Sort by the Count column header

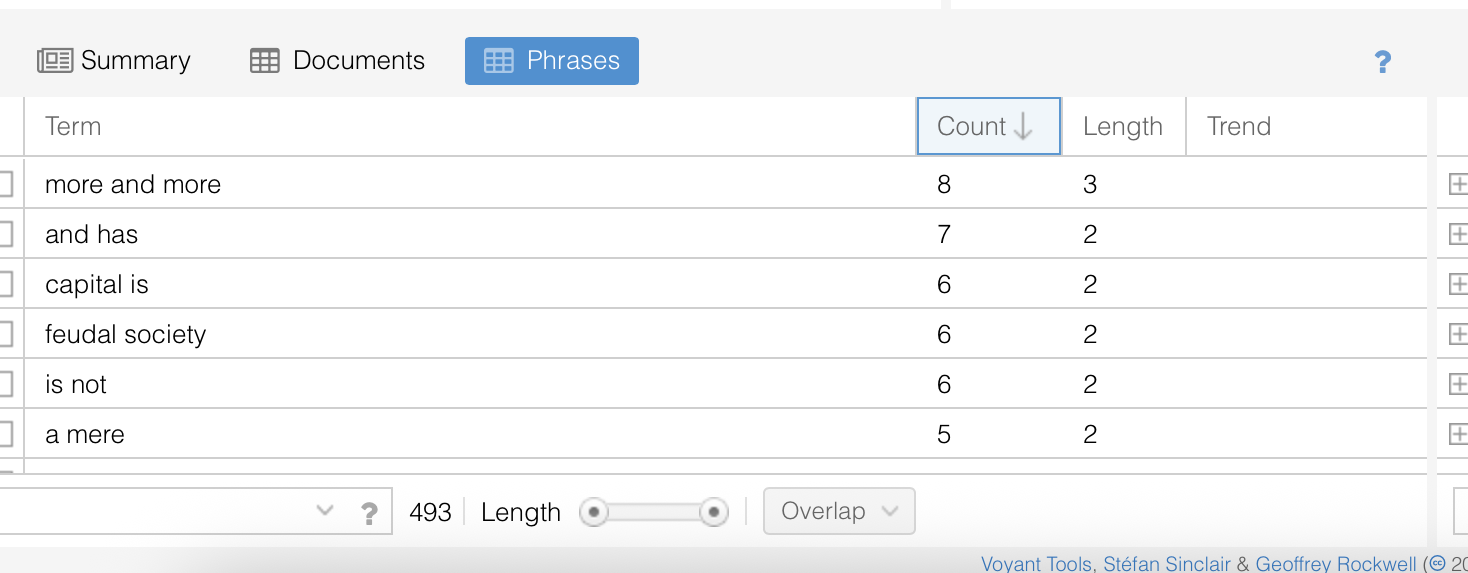tap(987, 126)
